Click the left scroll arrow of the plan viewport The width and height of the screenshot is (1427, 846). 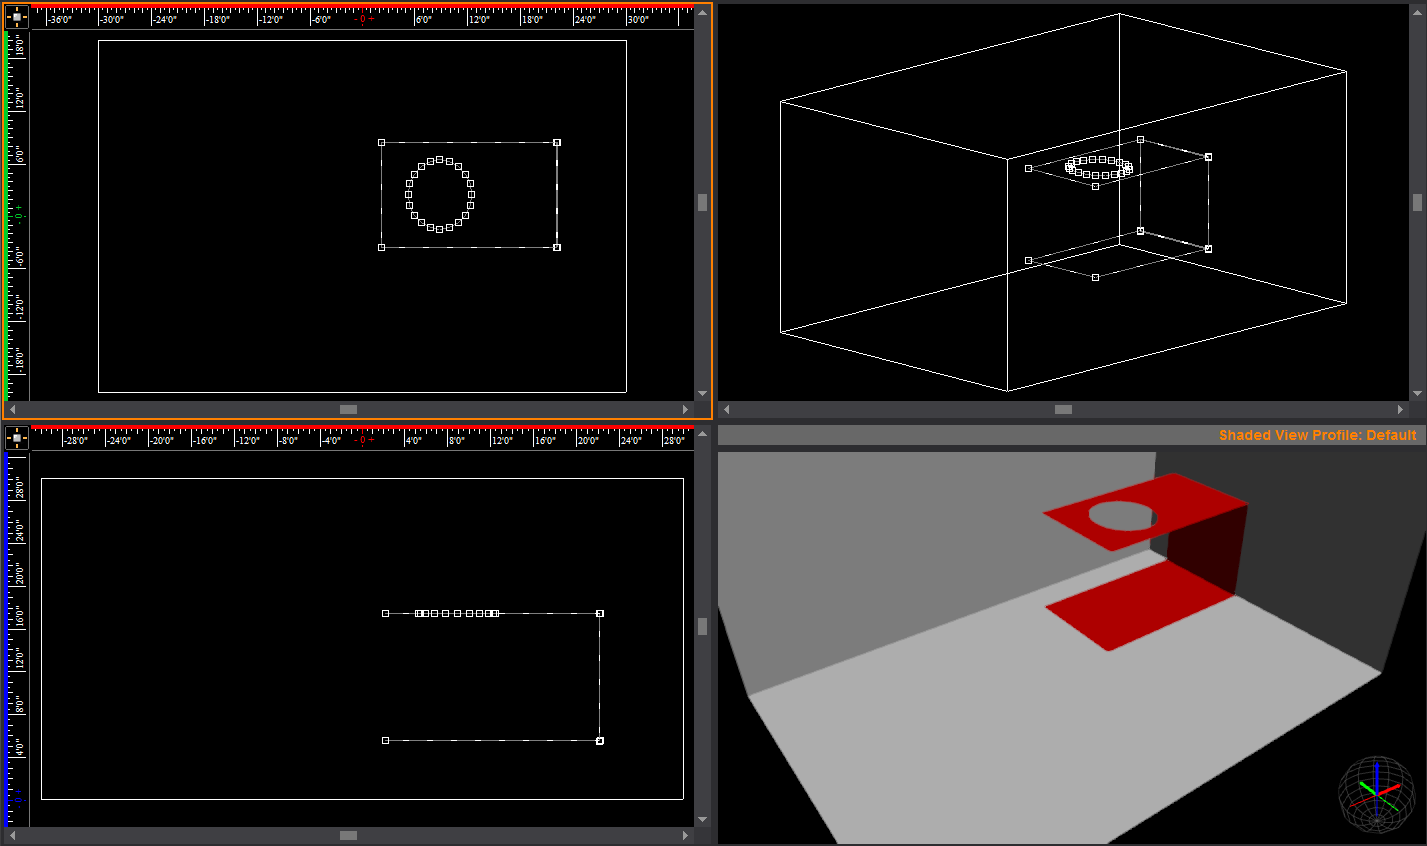(x=12, y=409)
